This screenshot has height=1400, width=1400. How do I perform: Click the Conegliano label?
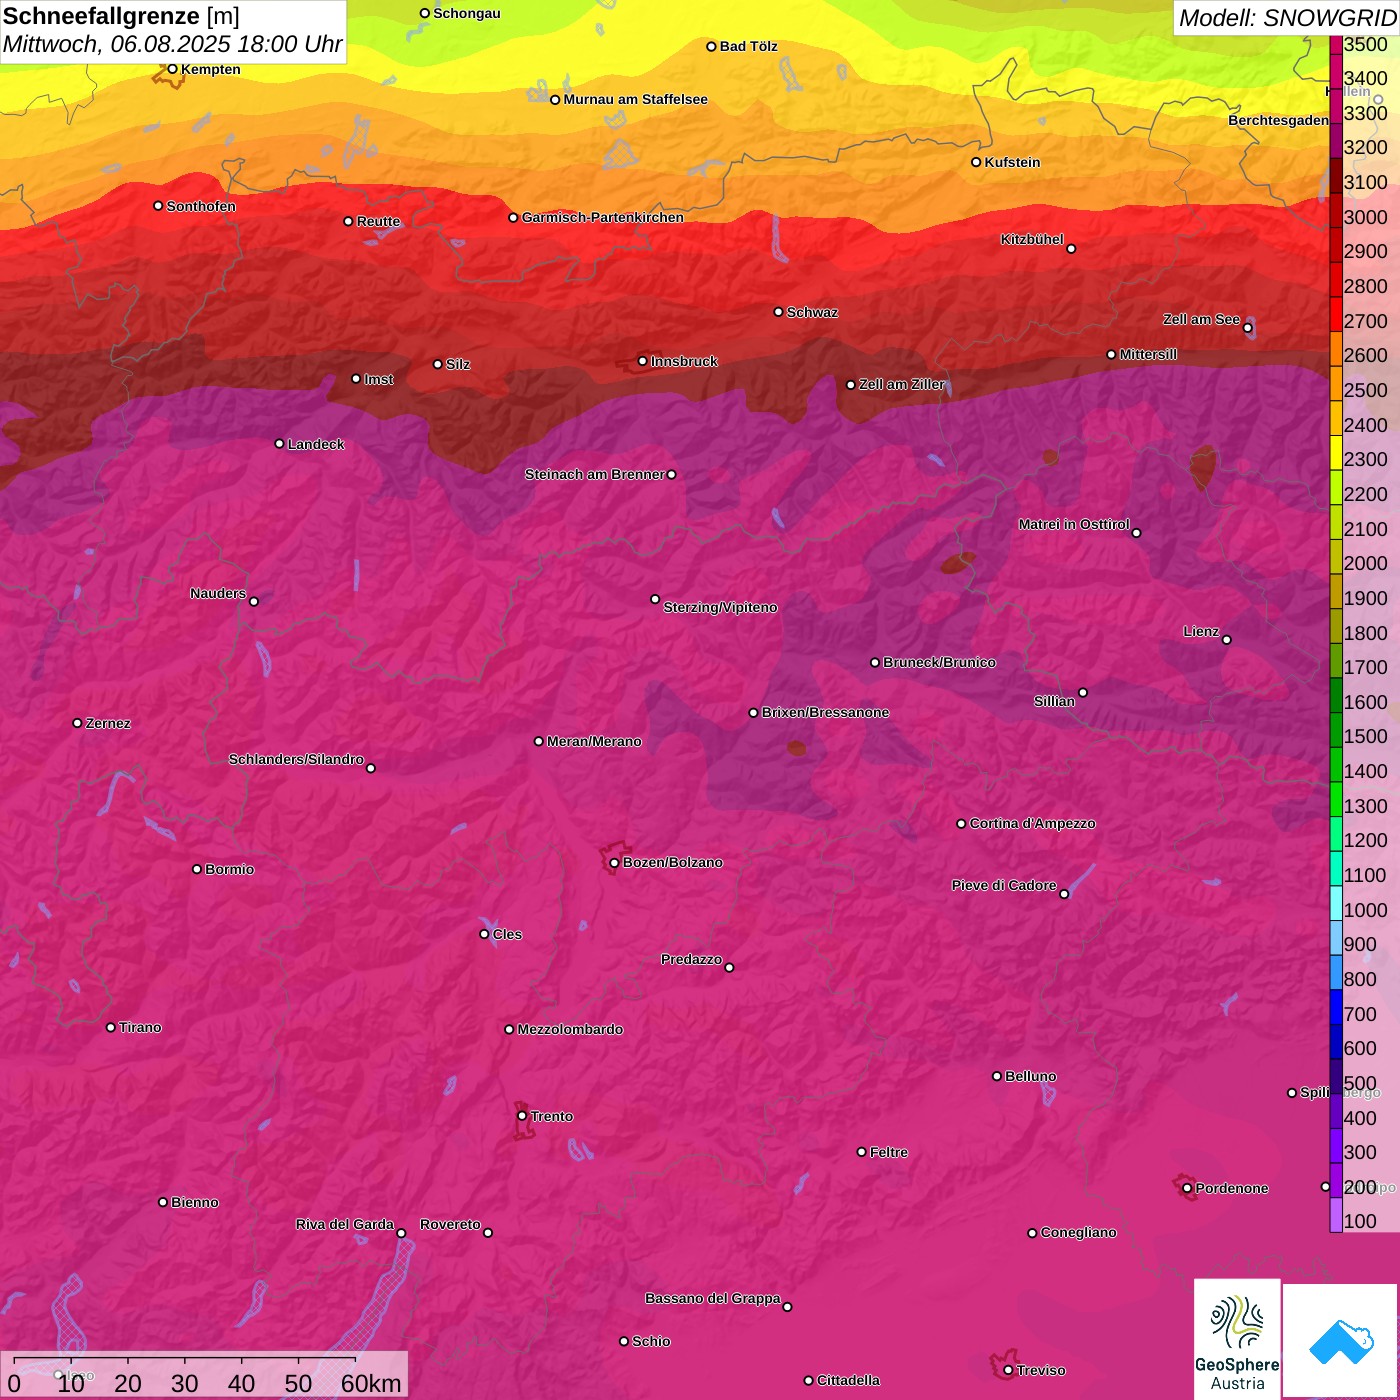(x=1078, y=1232)
